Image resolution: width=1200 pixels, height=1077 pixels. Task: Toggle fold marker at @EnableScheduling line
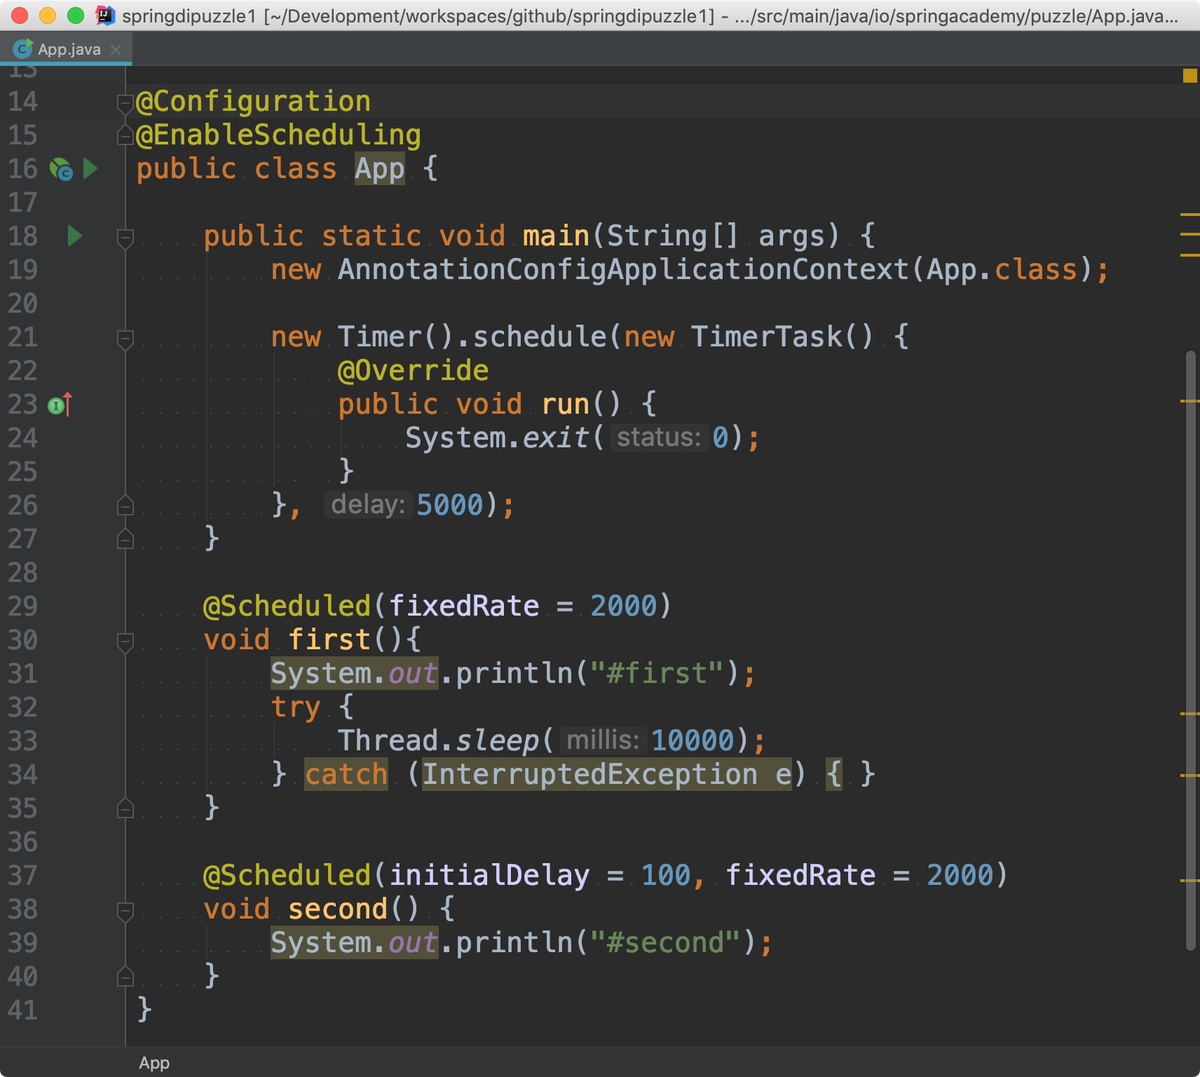point(125,135)
